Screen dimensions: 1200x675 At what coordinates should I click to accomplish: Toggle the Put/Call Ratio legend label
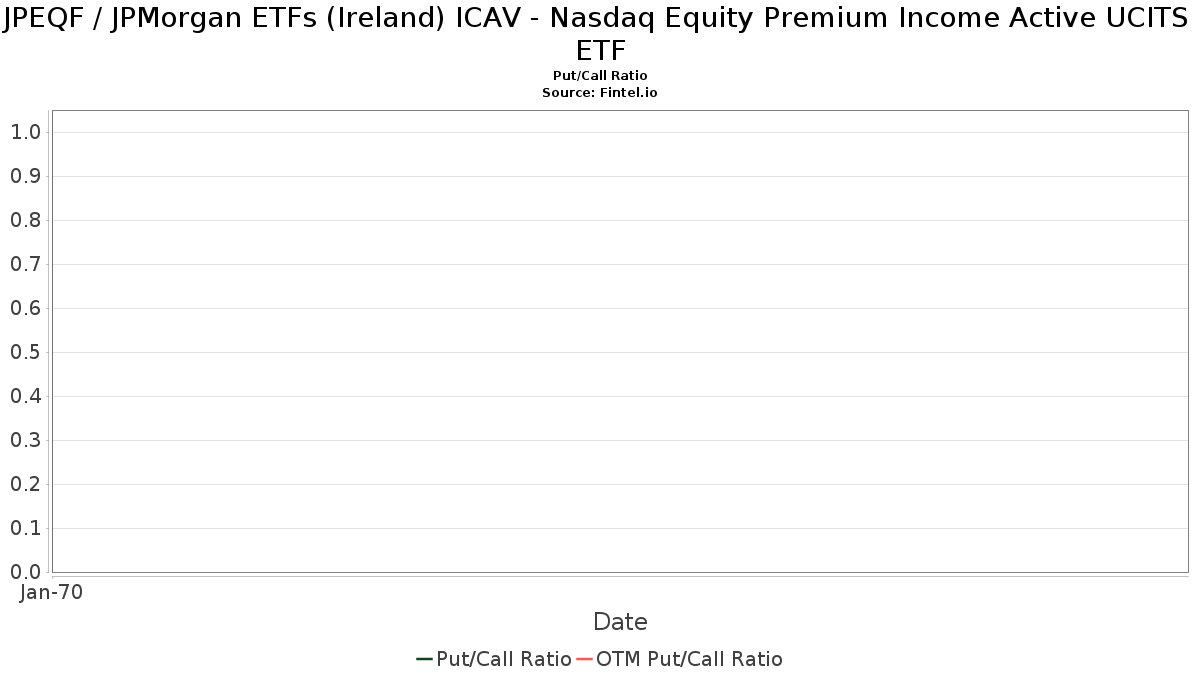click(x=504, y=659)
